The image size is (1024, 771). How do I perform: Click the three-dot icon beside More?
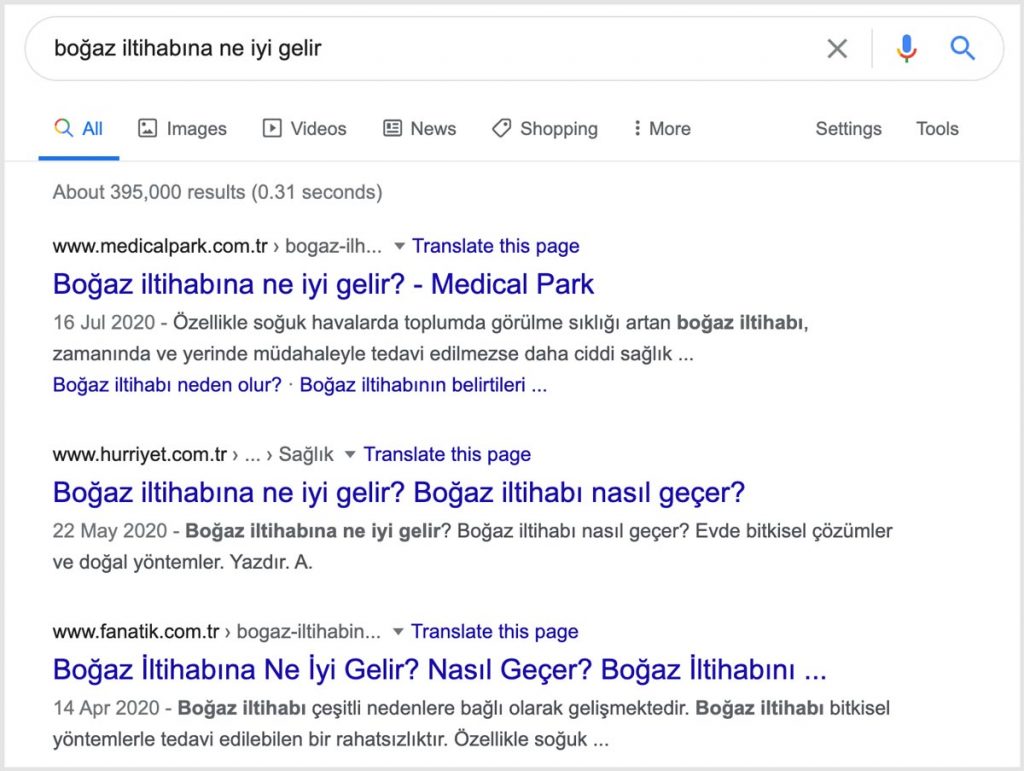point(637,128)
